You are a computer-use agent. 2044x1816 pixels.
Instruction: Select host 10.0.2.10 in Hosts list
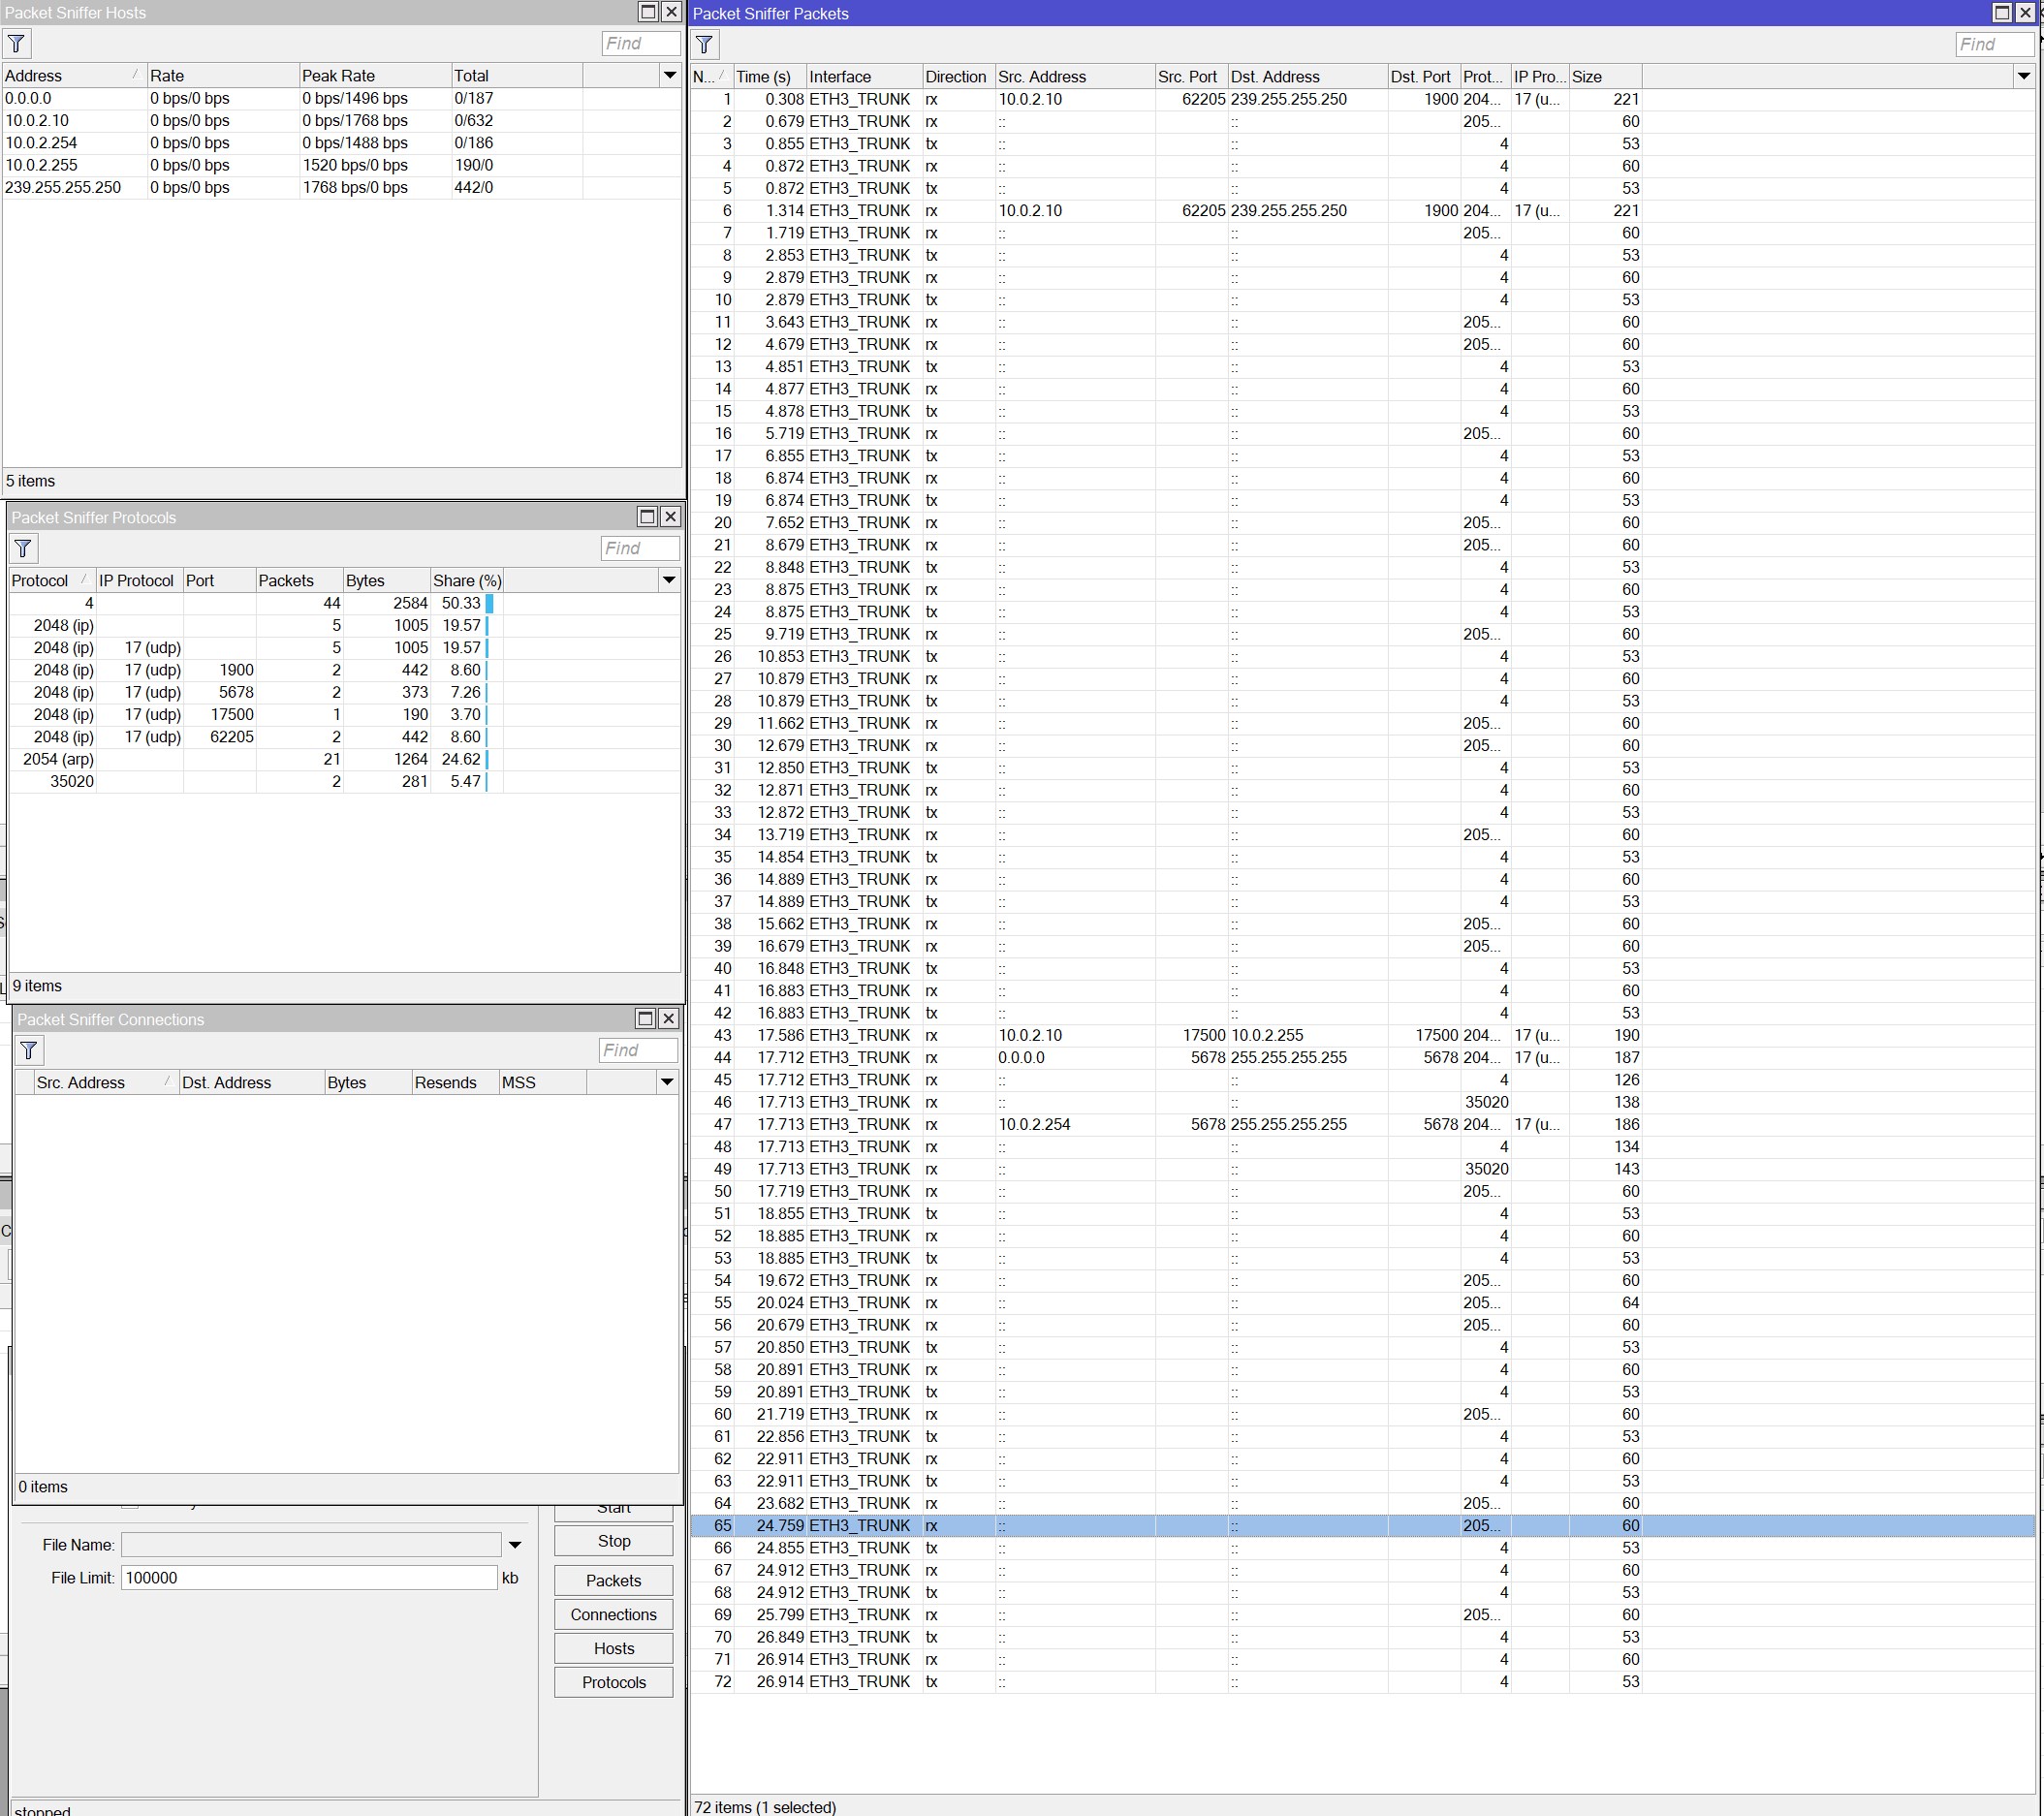tap(40, 120)
